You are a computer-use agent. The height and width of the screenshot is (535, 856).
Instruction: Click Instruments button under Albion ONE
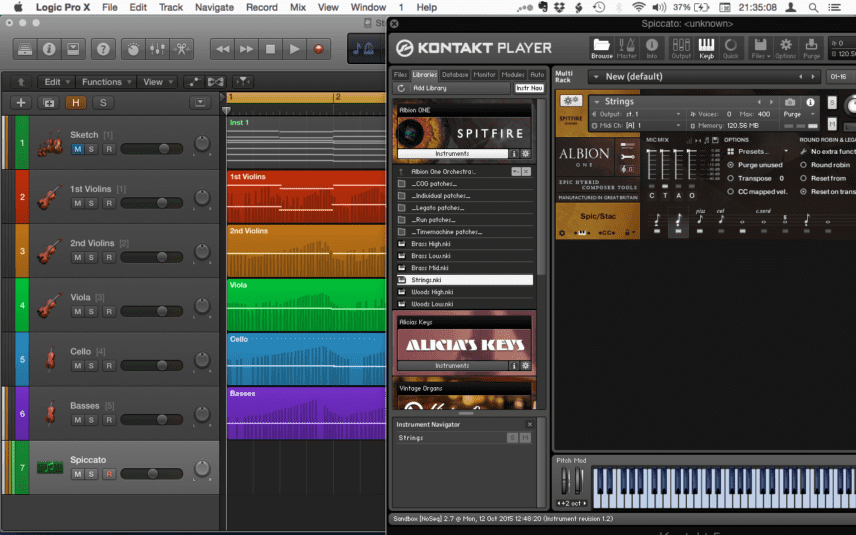pos(452,154)
